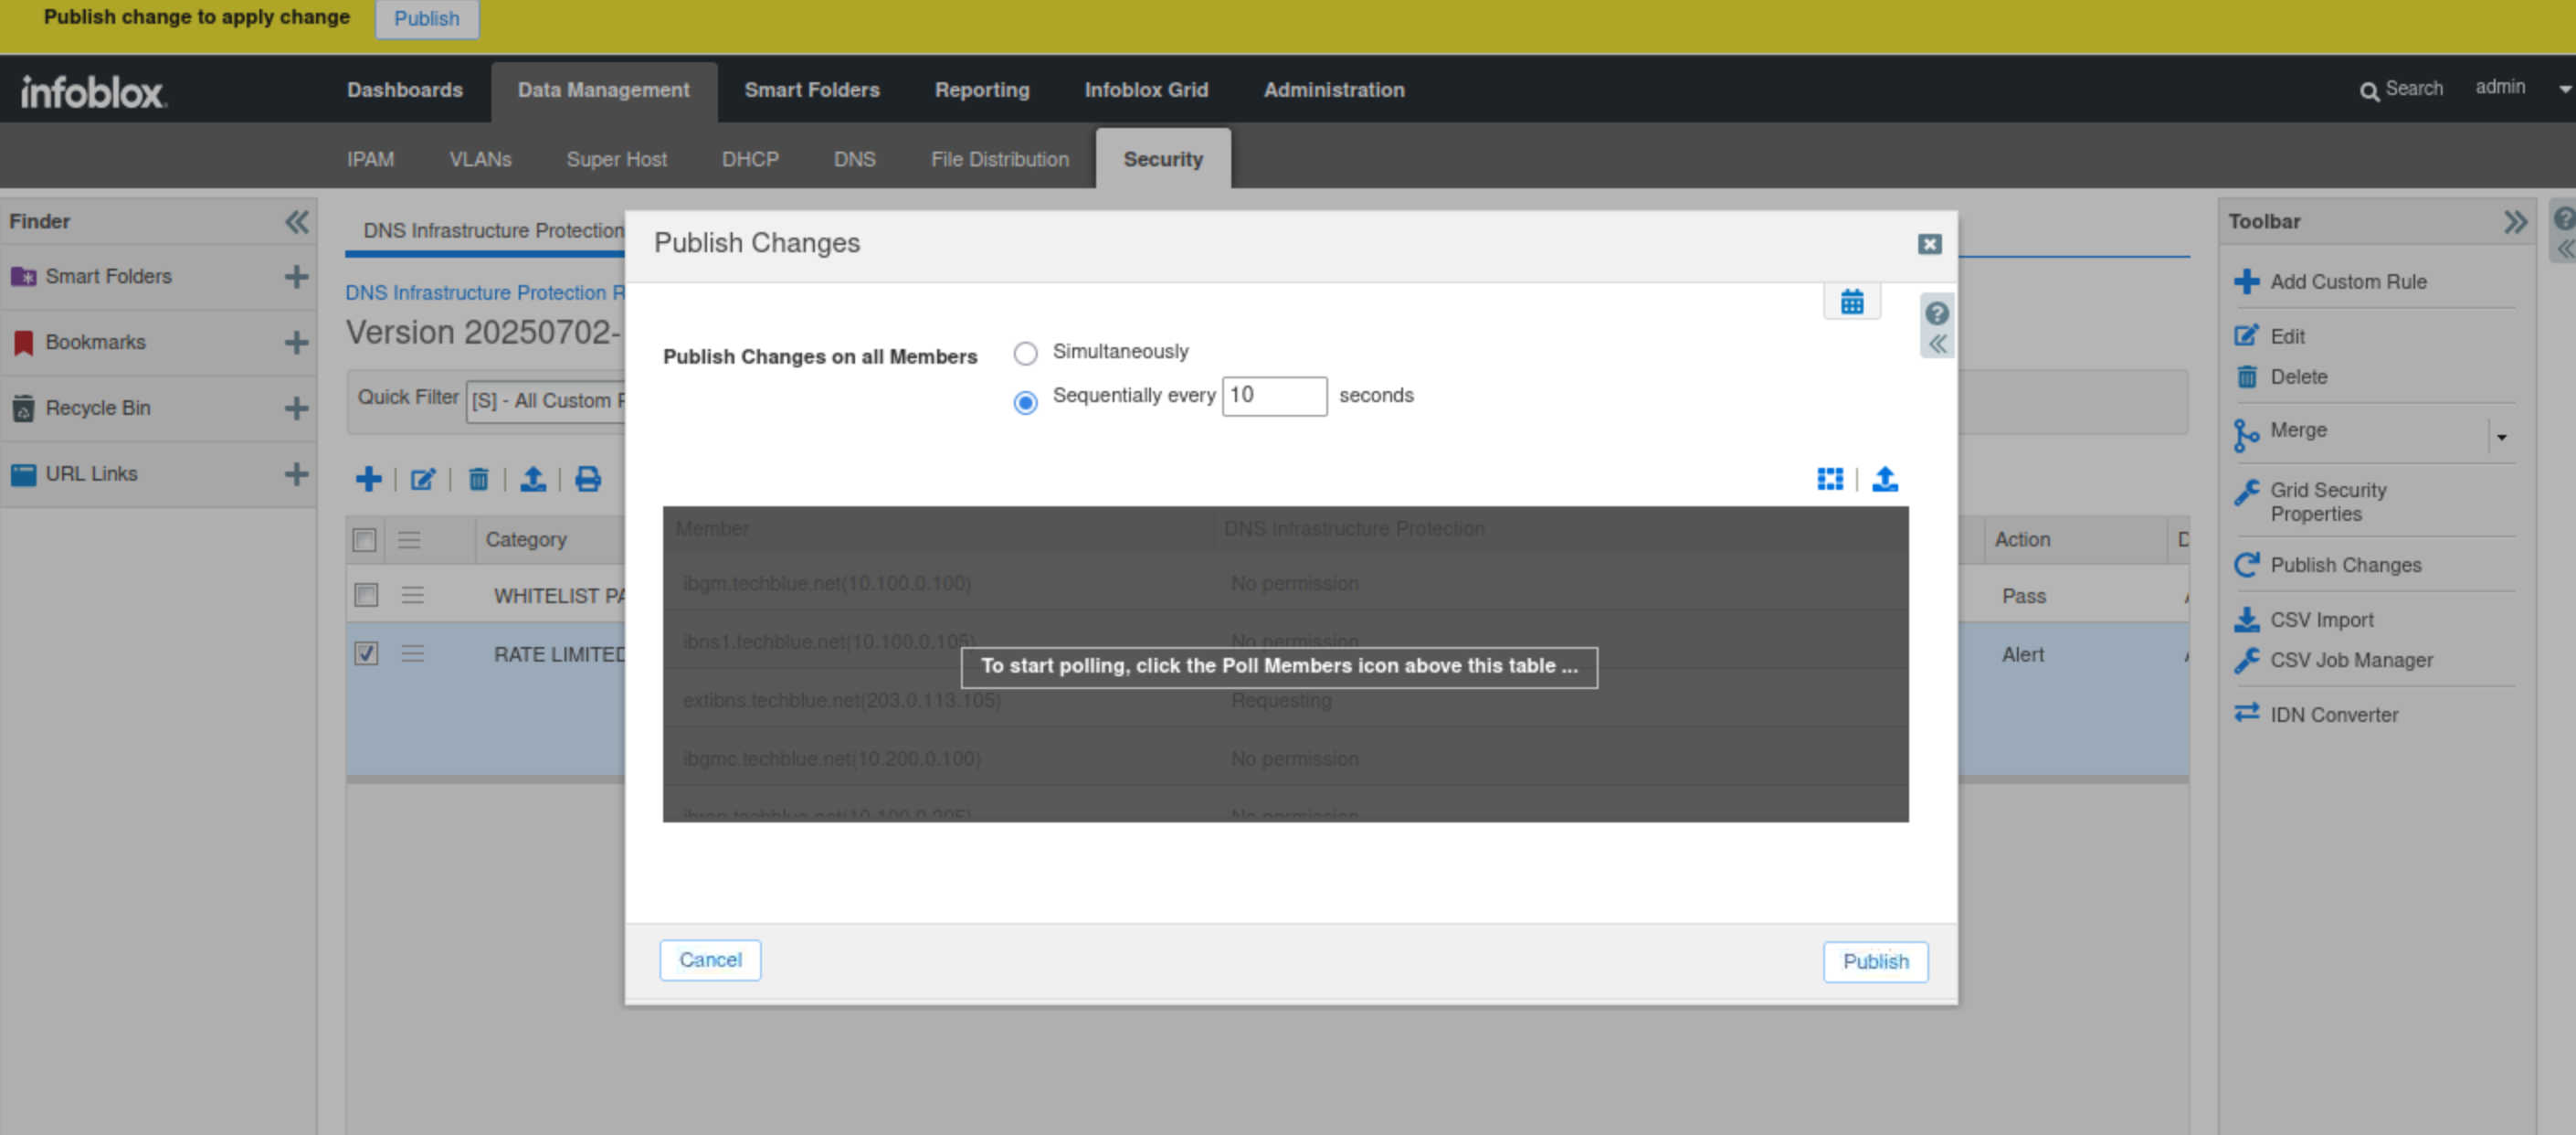Open the admin user dropdown arrow
2576x1135 pixels.
[x=2564, y=89]
